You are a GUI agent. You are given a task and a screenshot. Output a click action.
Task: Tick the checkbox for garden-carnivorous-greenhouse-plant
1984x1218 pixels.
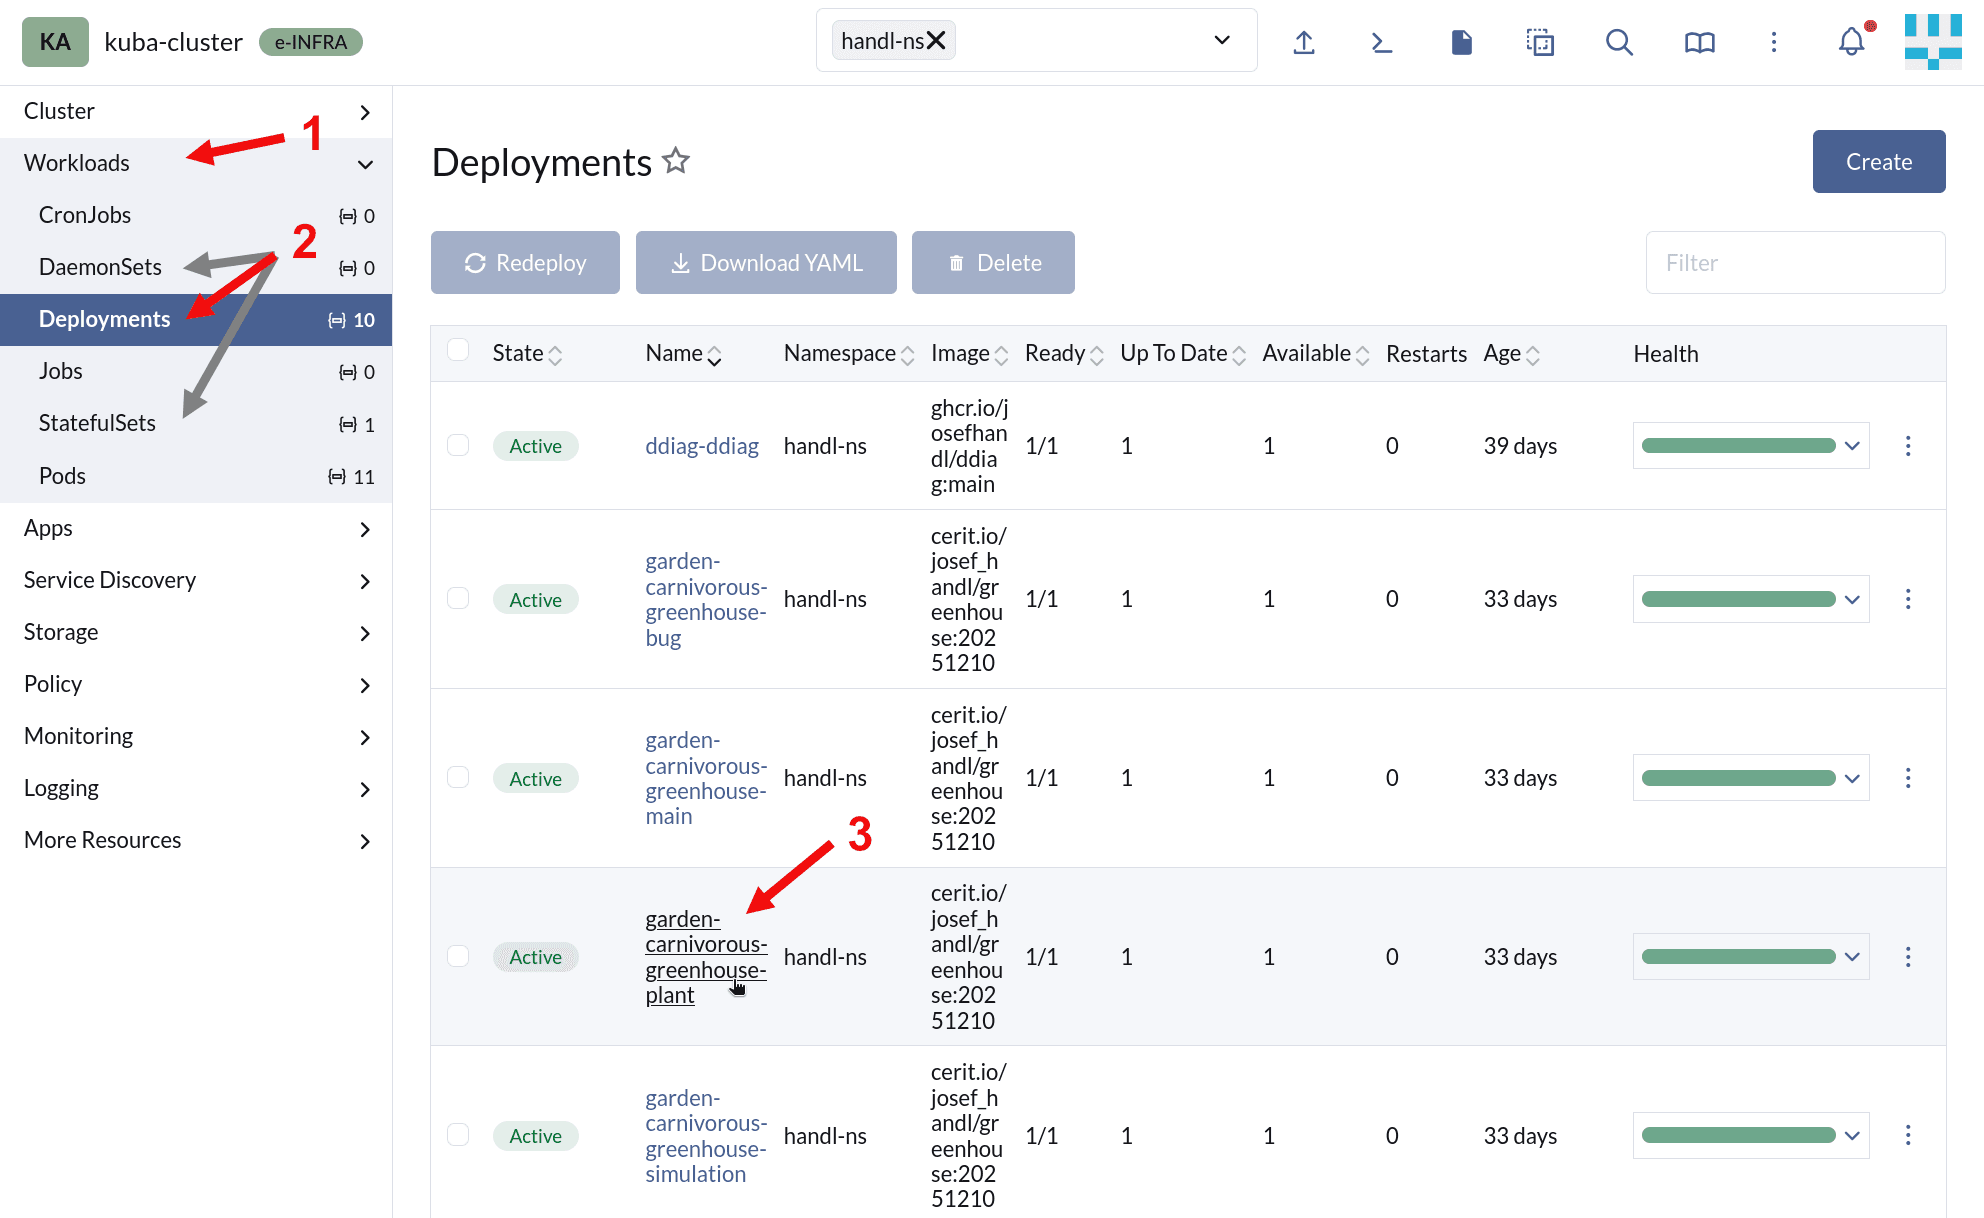coord(458,956)
